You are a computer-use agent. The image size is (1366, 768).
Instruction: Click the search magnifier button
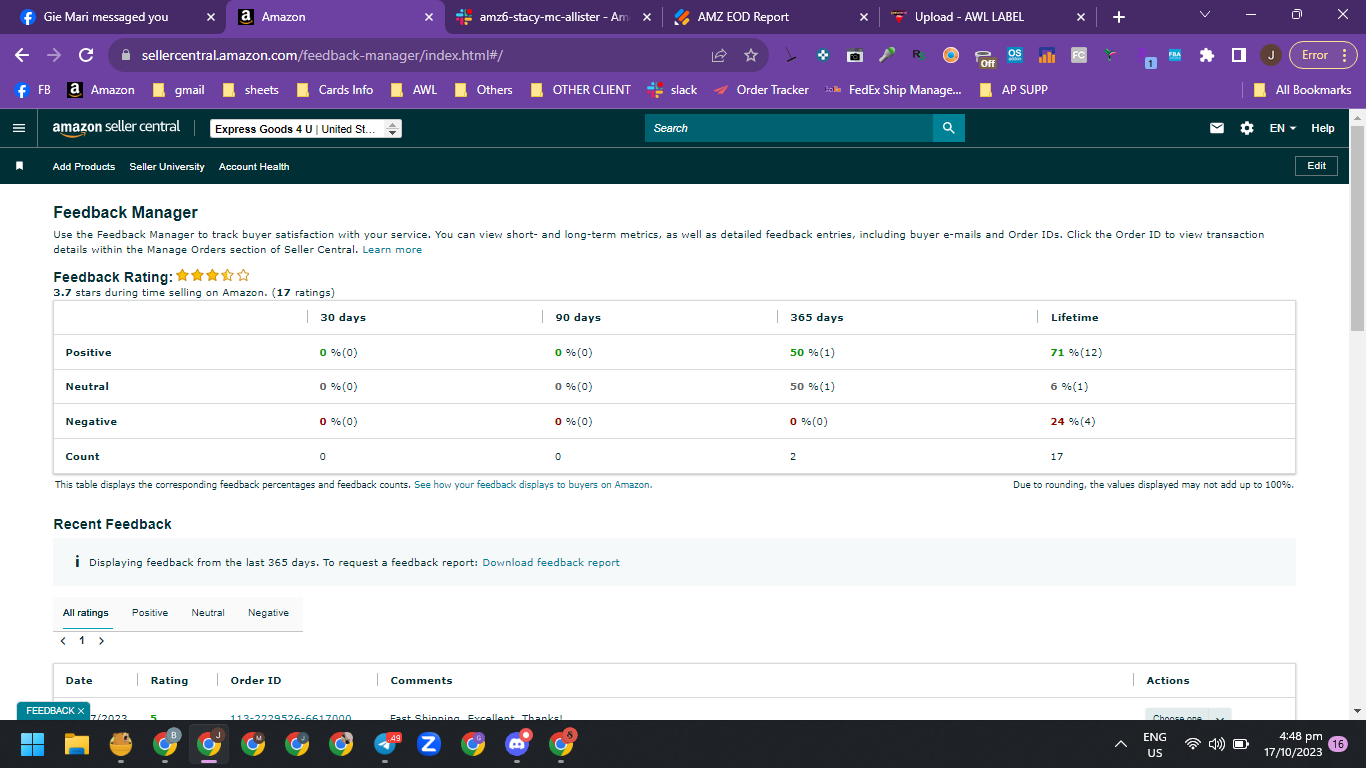pos(948,128)
